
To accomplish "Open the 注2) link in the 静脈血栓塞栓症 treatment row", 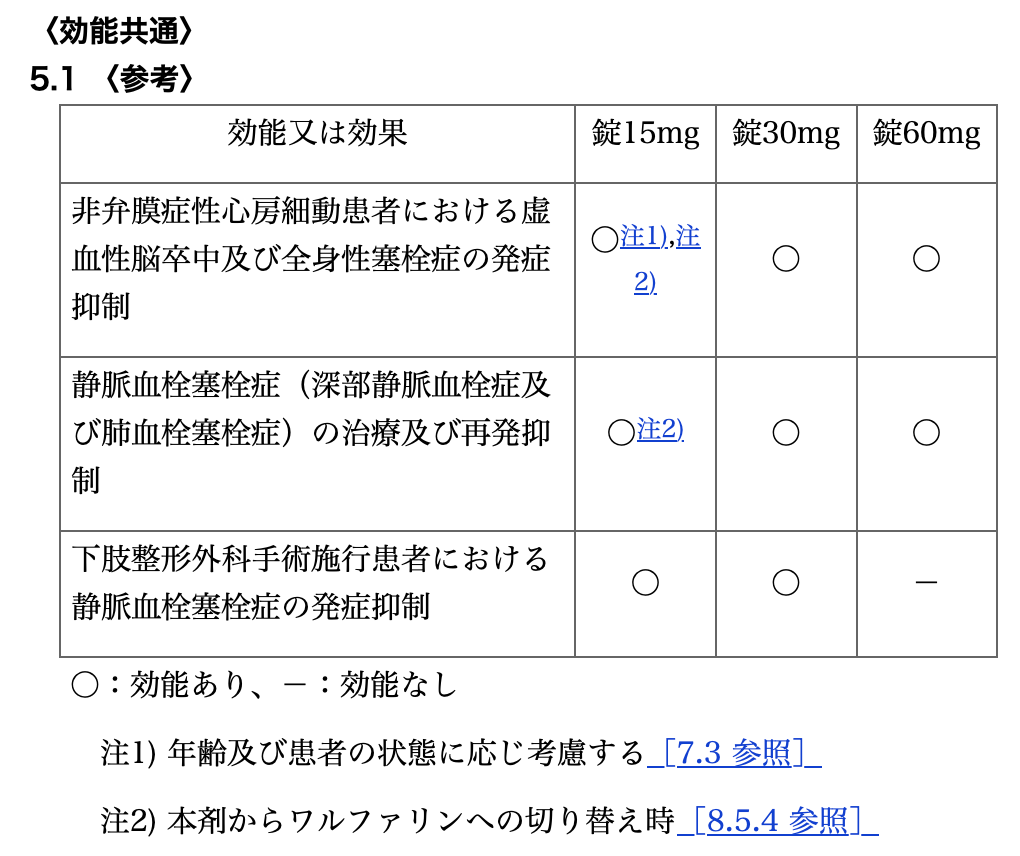I will [660, 430].
